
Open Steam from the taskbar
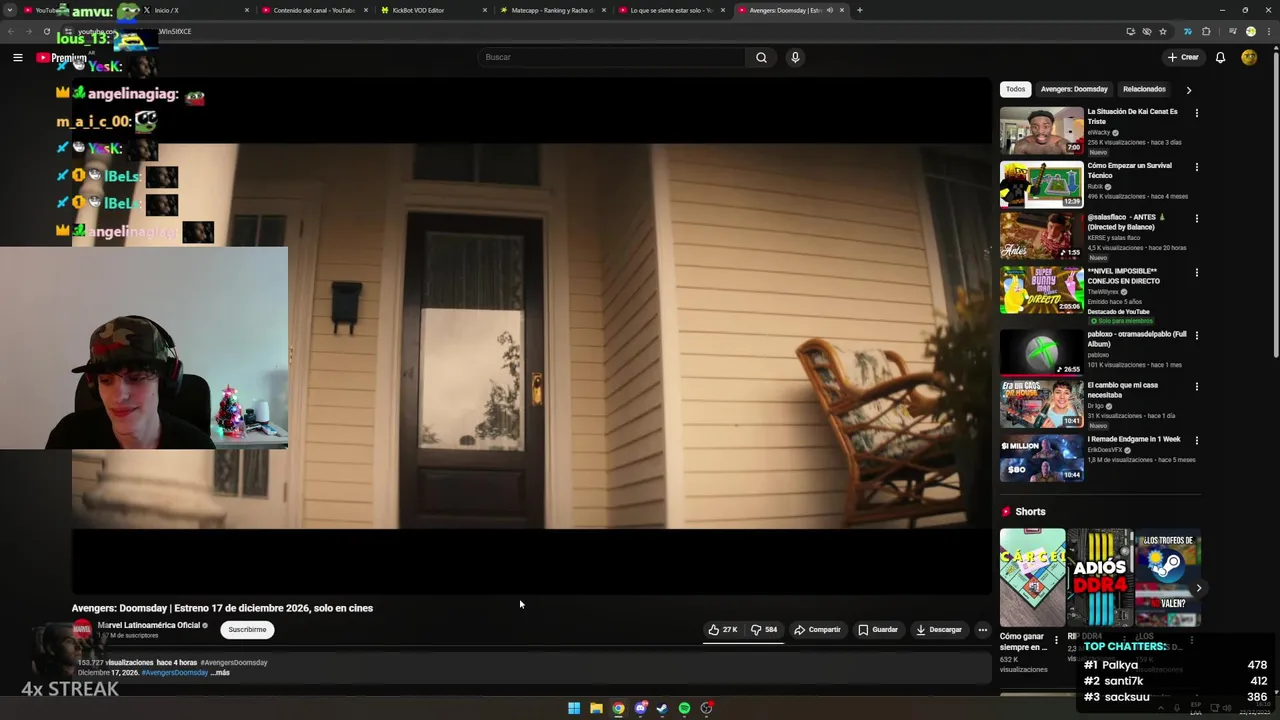[662, 708]
